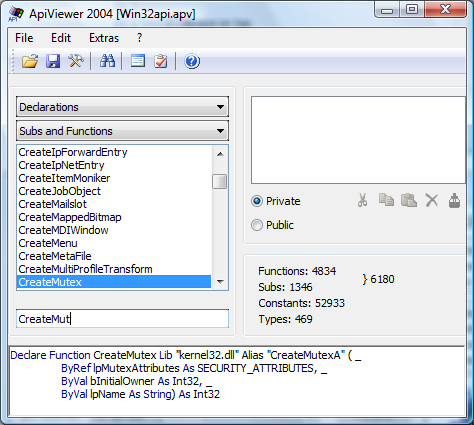
Task: Click the declaration code output pane
Action: [x=237, y=381]
